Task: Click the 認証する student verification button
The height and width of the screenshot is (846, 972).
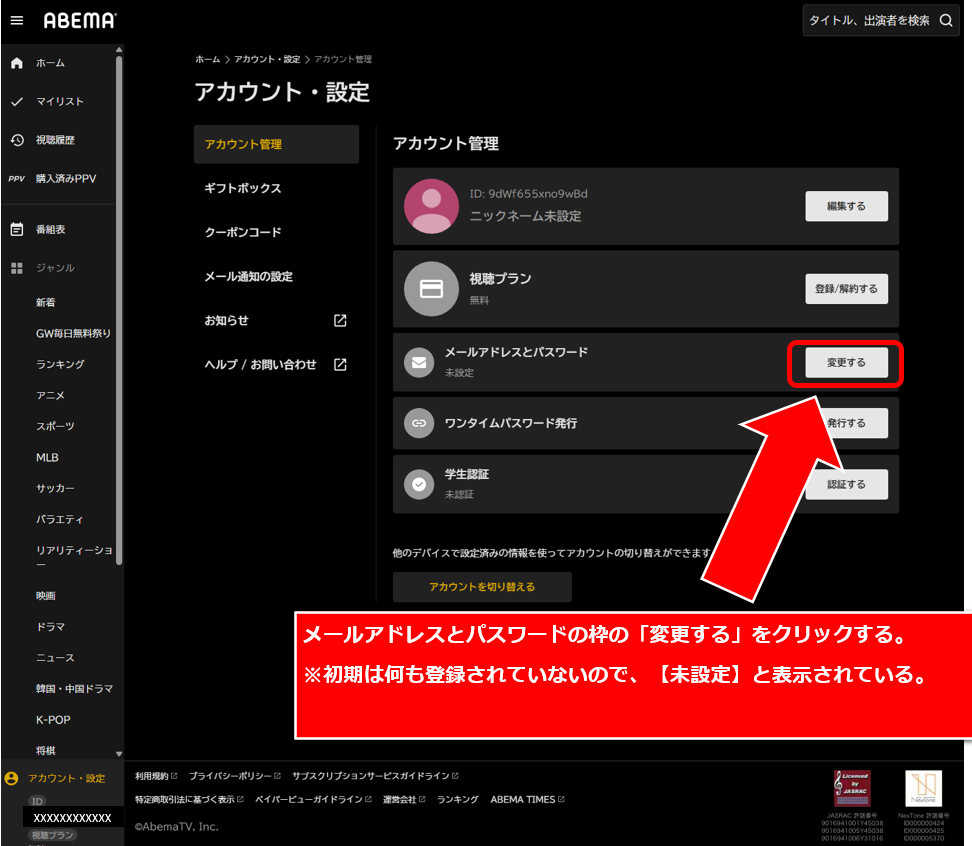Action: [x=846, y=484]
